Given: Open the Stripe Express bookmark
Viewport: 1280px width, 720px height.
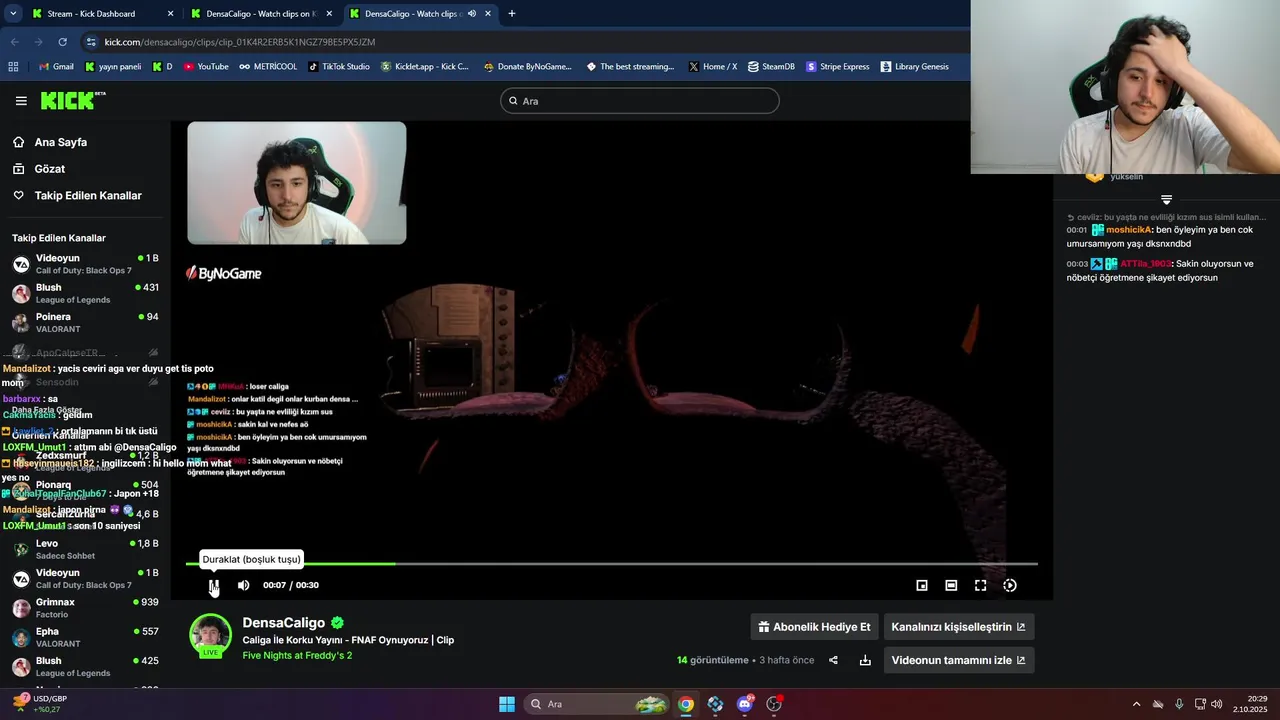Looking at the screenshot, I should (837, 67).
